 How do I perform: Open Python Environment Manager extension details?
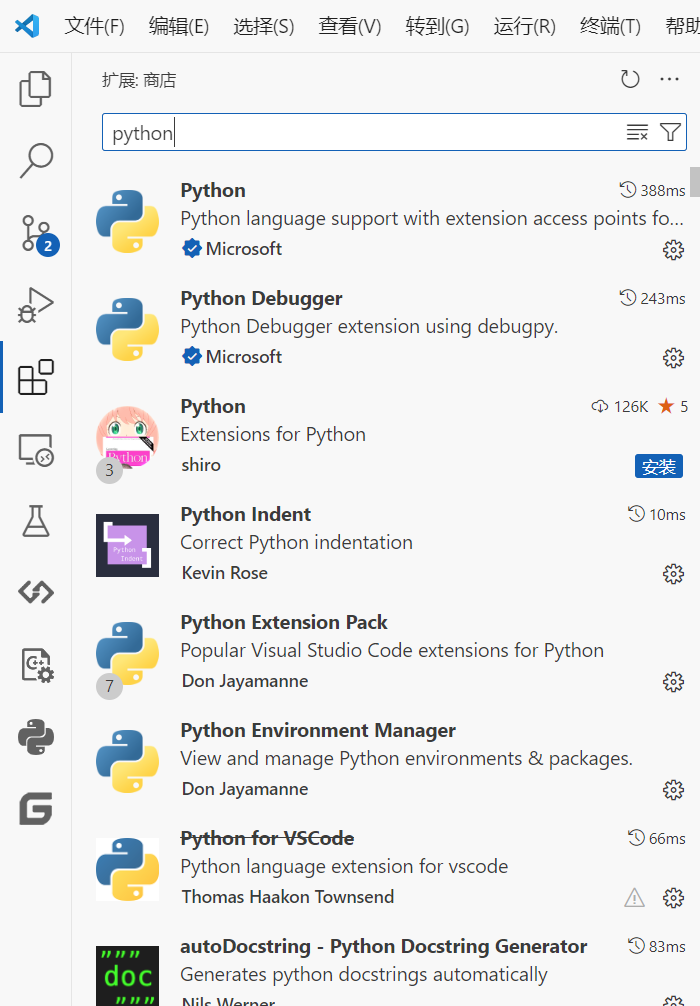pyautogui.click(x=318, y=731)
